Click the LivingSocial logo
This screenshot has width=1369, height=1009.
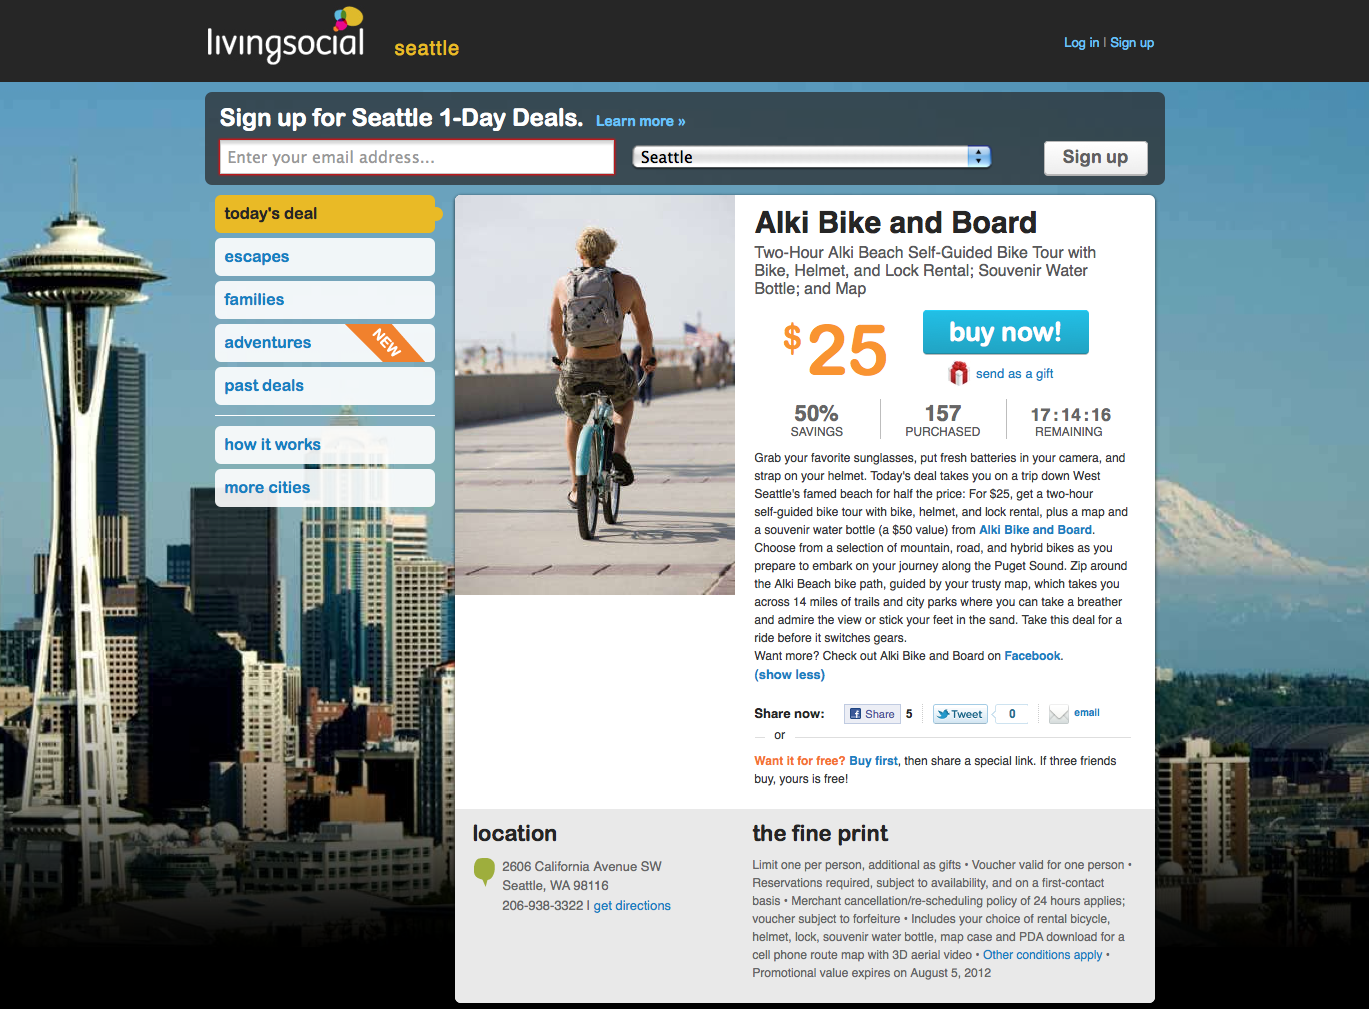click(x=286, y=35)
